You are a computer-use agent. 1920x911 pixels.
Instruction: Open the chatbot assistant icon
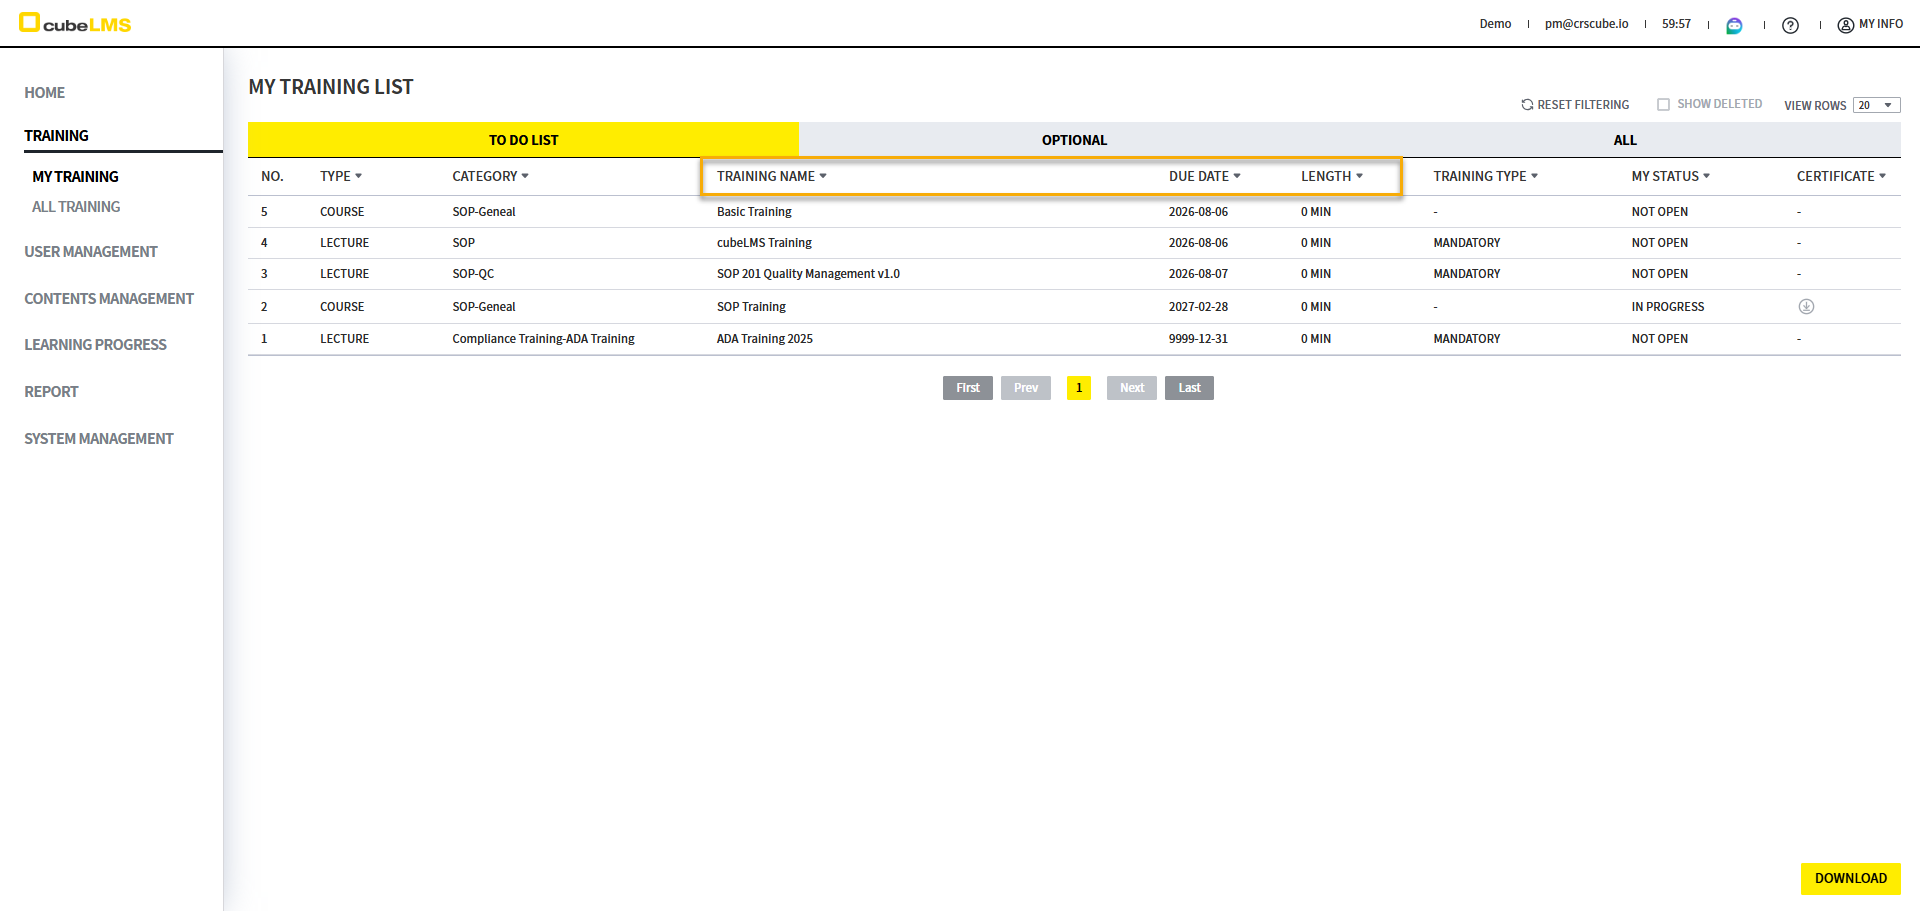(1734, 25)
